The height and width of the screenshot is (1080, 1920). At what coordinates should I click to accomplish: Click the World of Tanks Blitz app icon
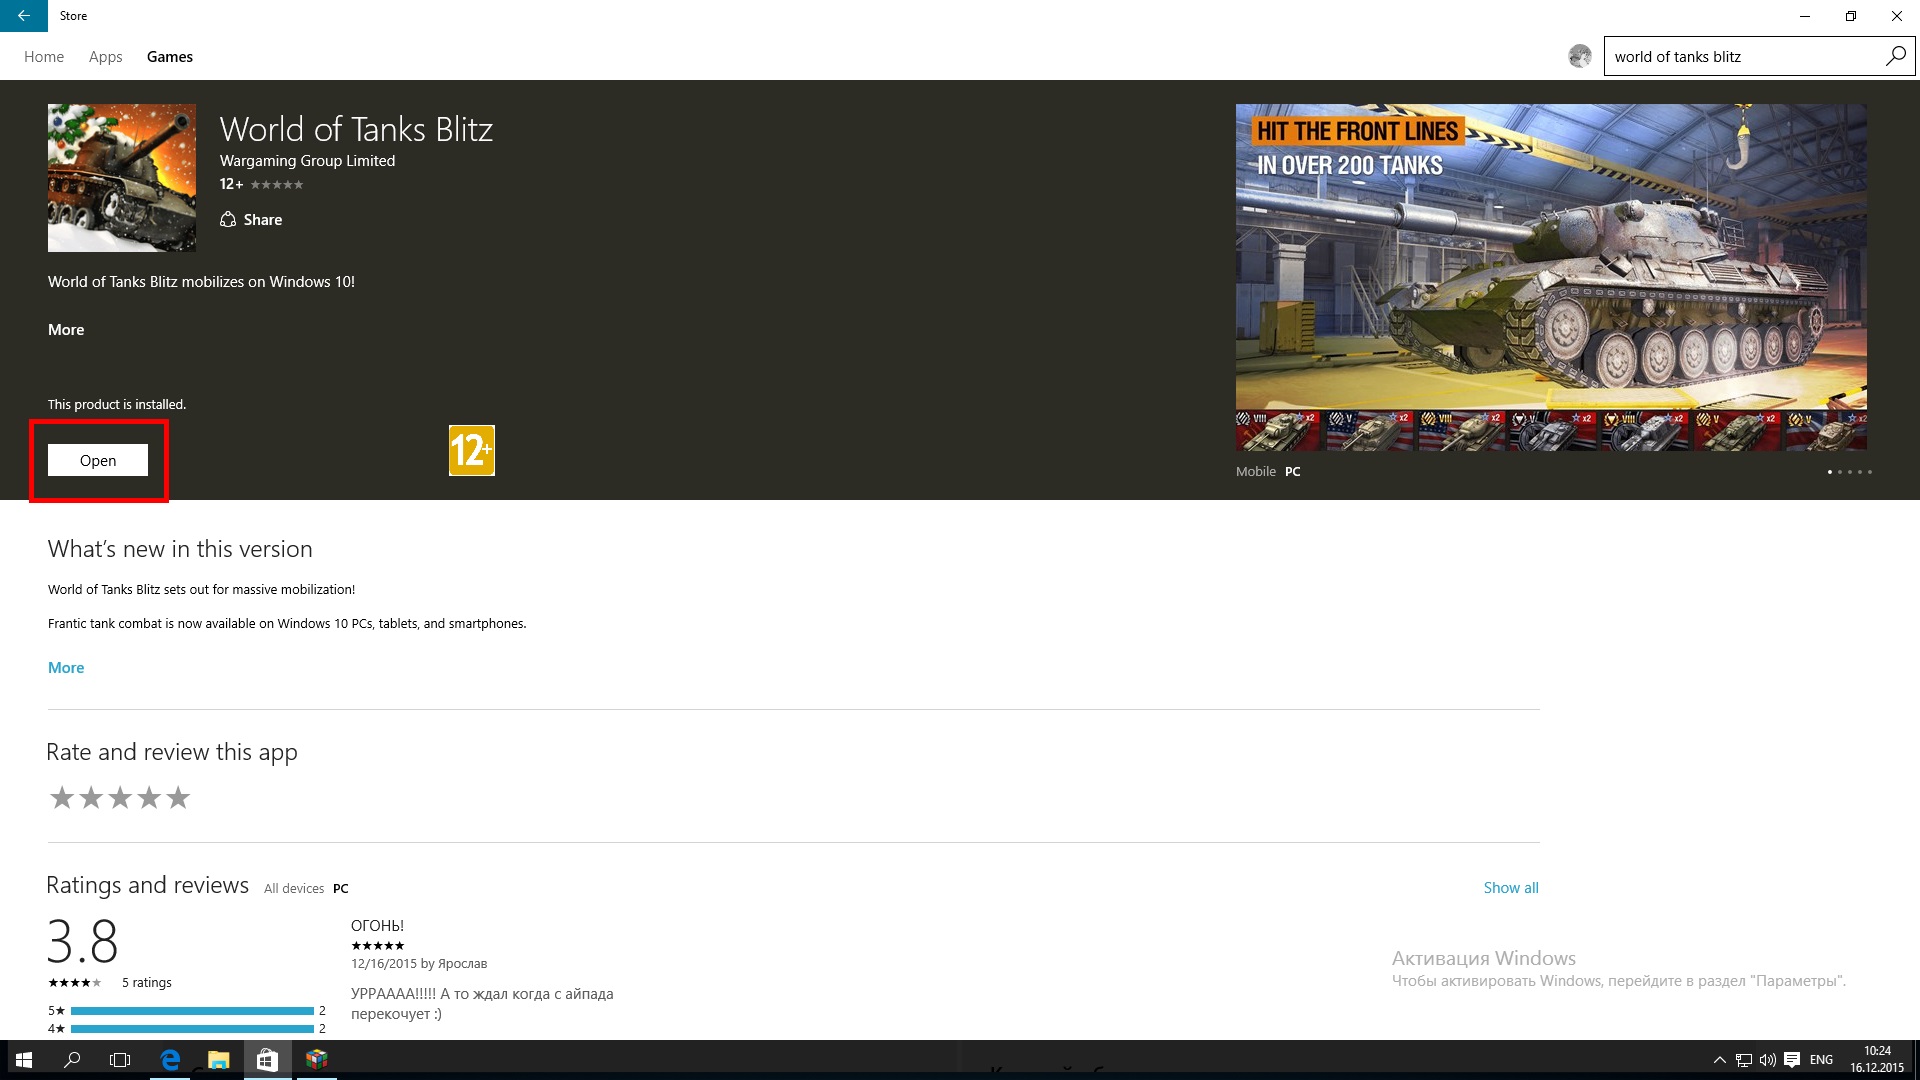click(x=122, y=178)
